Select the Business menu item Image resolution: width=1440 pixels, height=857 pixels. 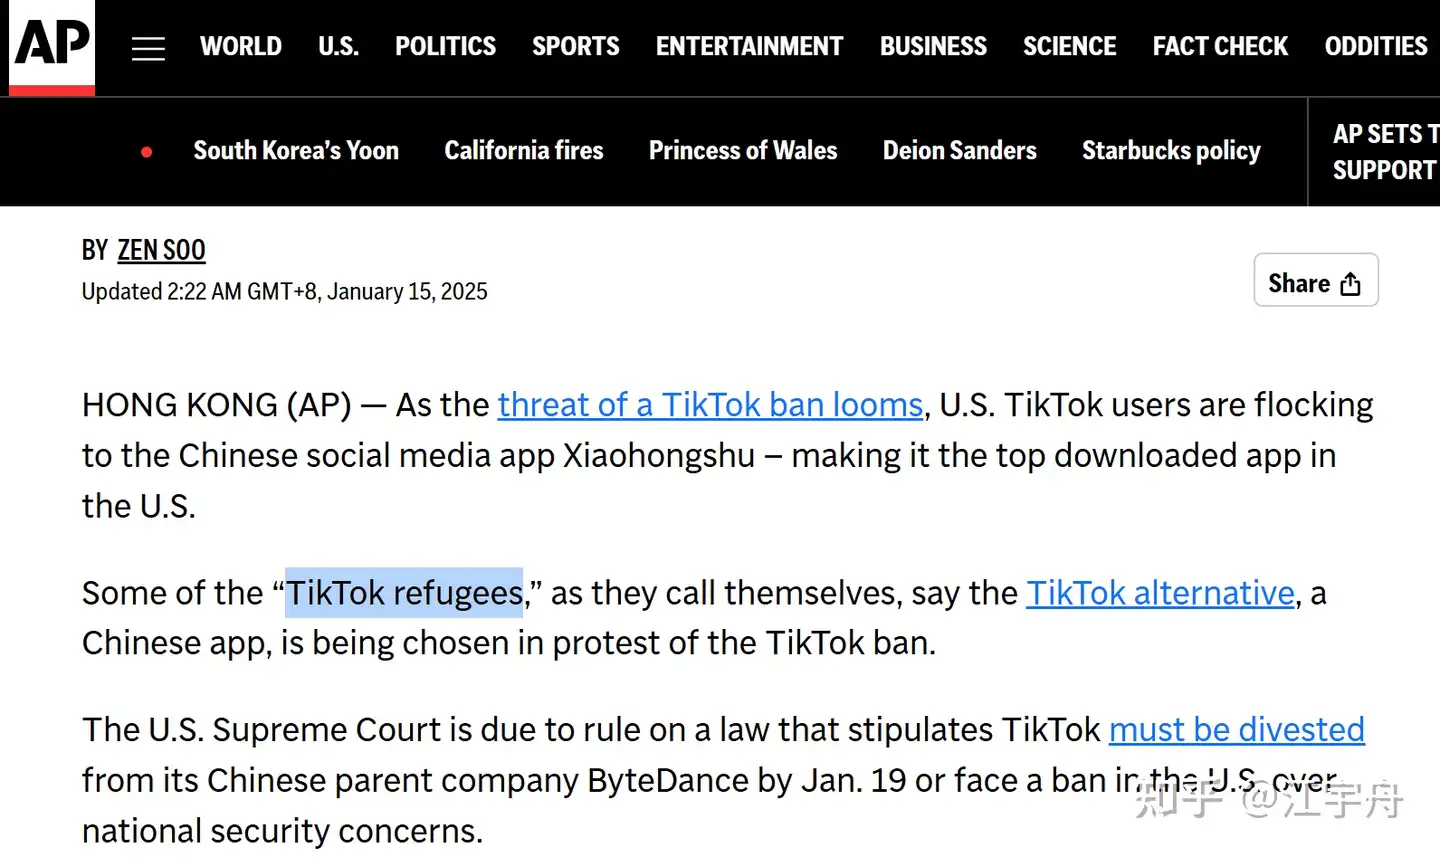click(x=933, y=47)
